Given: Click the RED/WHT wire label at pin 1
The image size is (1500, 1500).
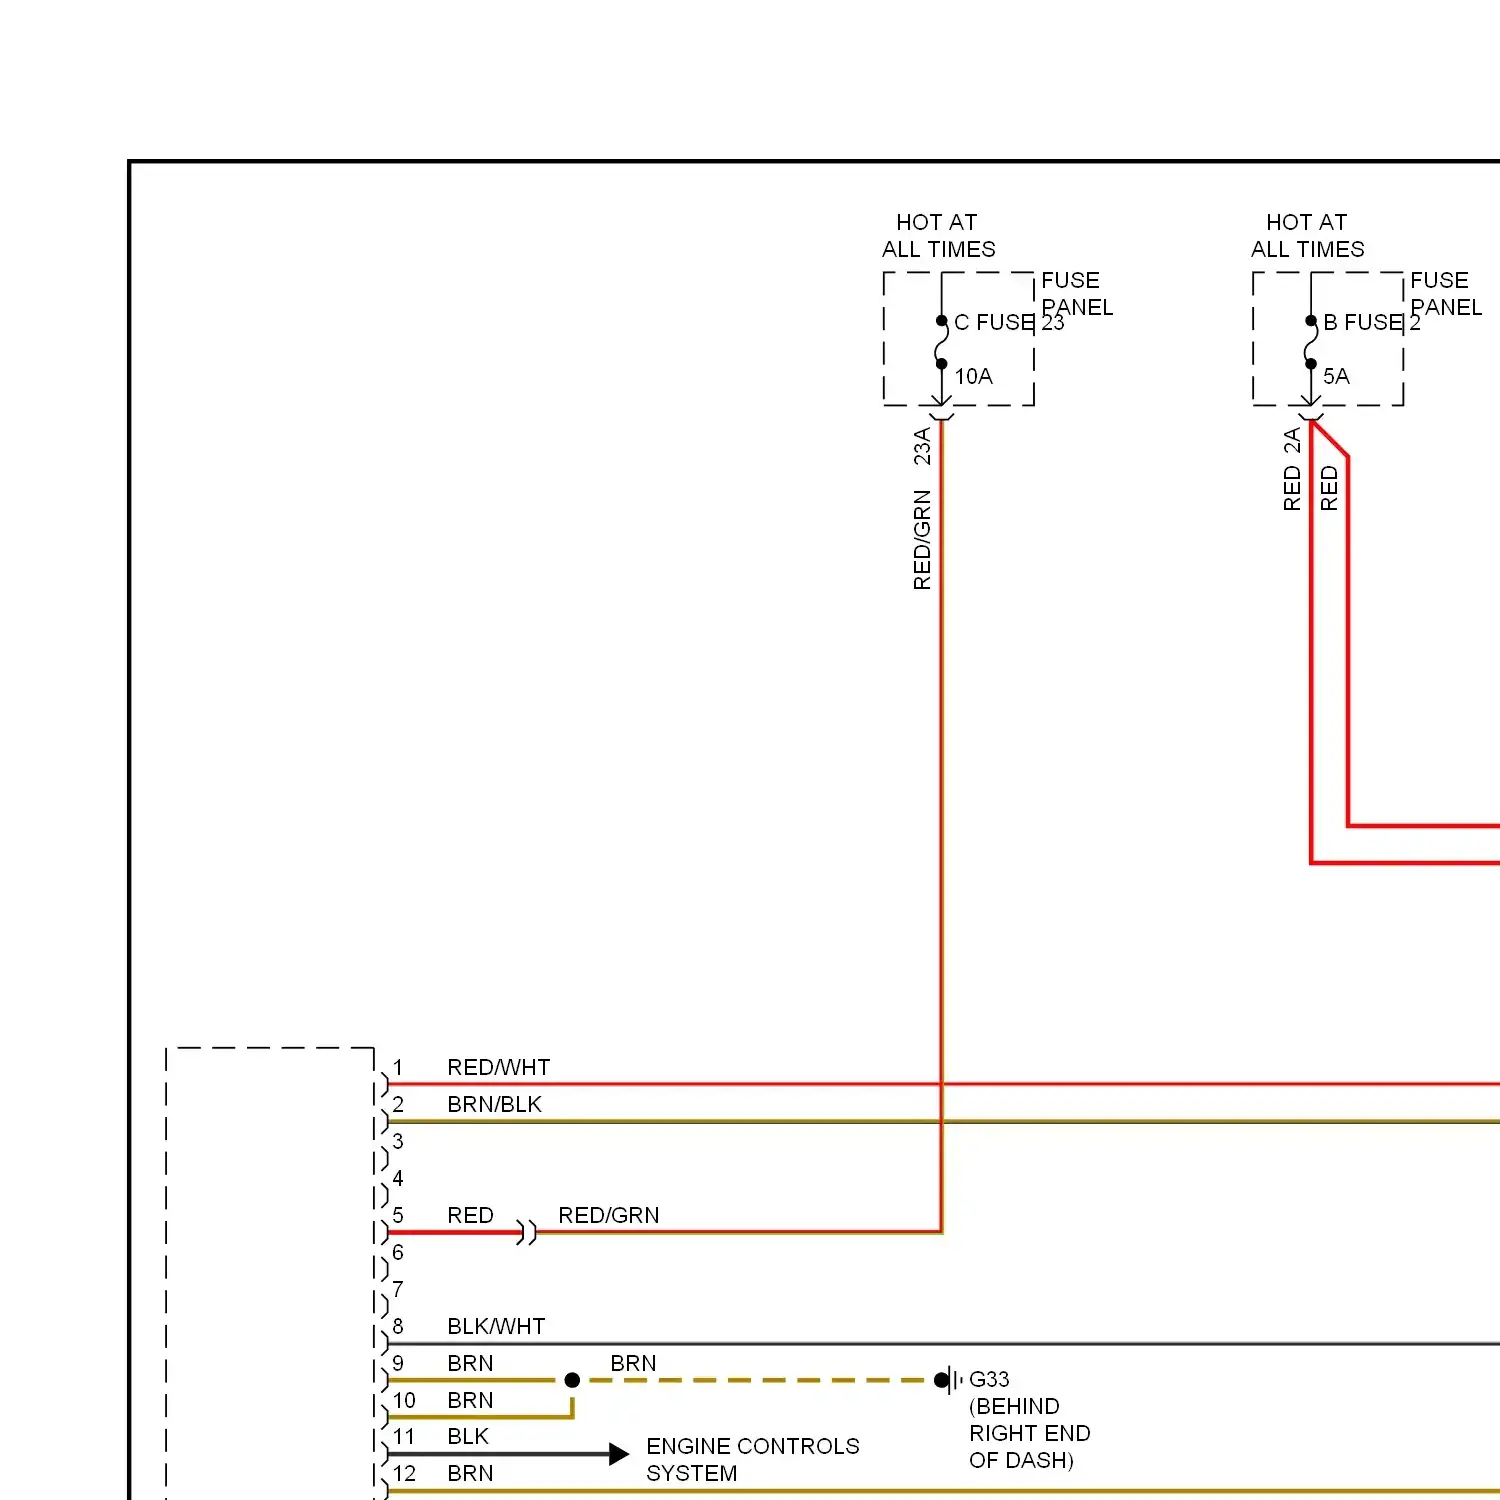Looking at the screenshot, I should (x=499, y=1067).
